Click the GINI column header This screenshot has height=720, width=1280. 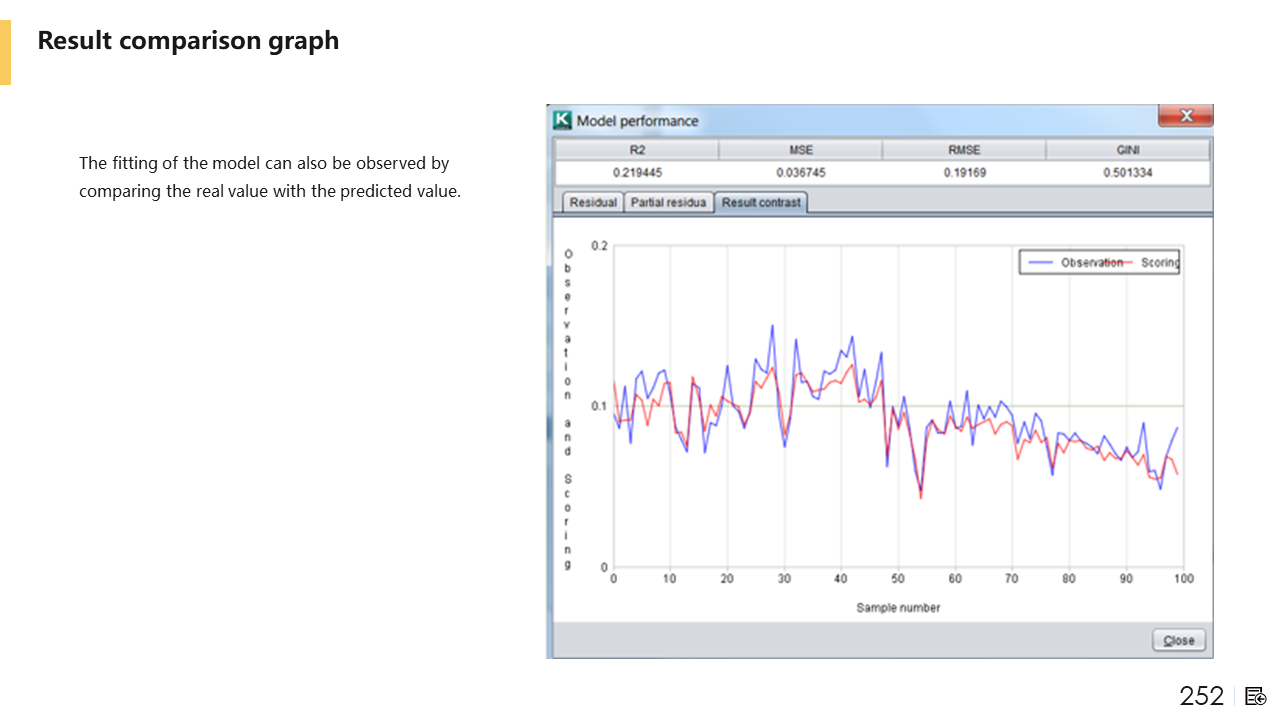[1128, 150]
